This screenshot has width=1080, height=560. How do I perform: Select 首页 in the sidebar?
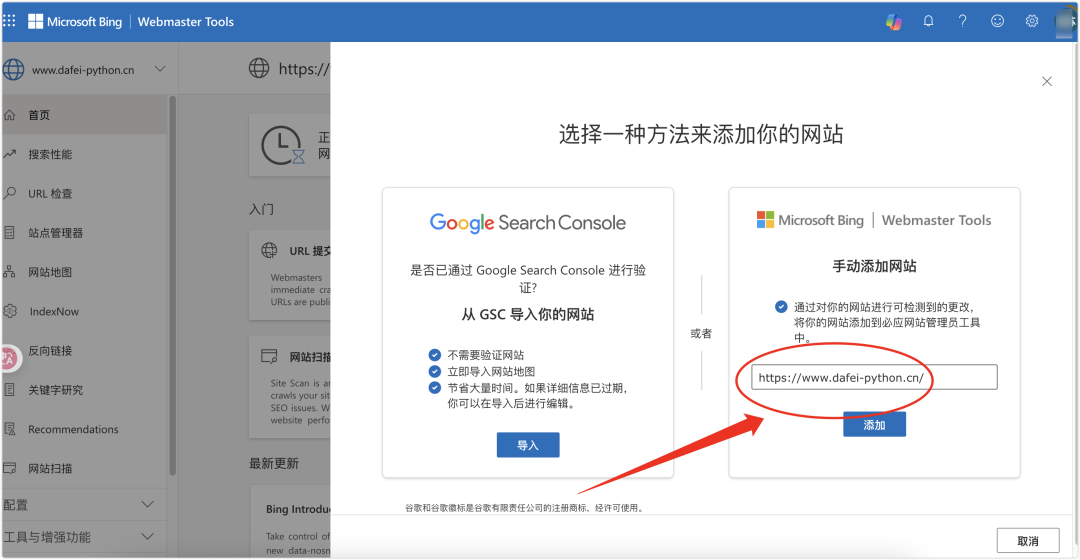click(84, 115)
